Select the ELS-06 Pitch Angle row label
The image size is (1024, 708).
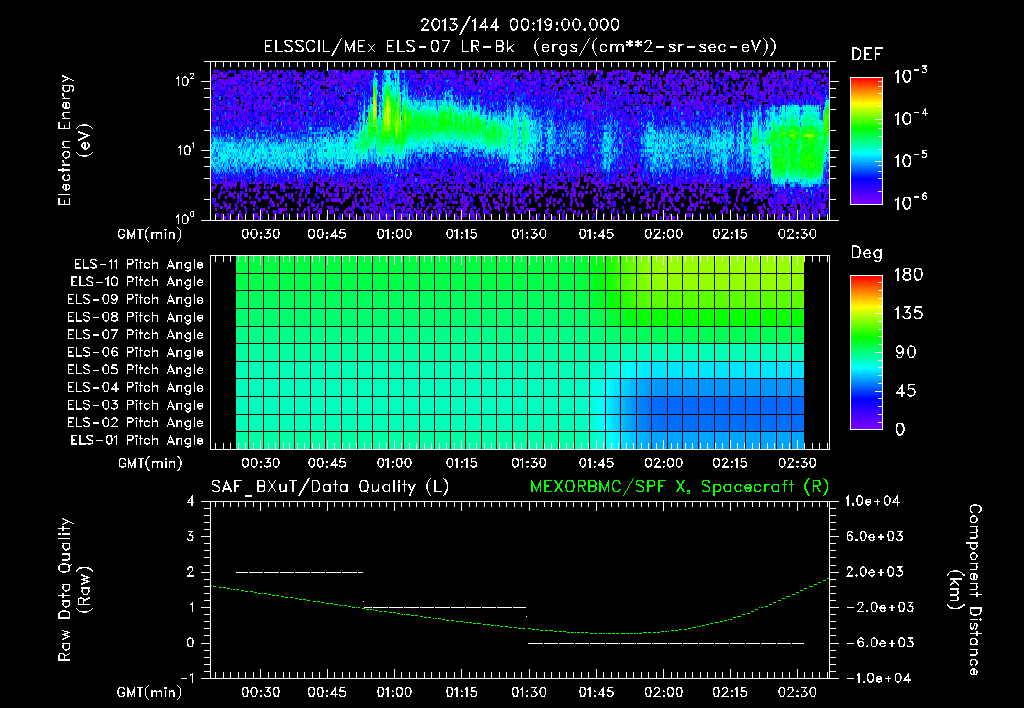(x=136, y=353)
